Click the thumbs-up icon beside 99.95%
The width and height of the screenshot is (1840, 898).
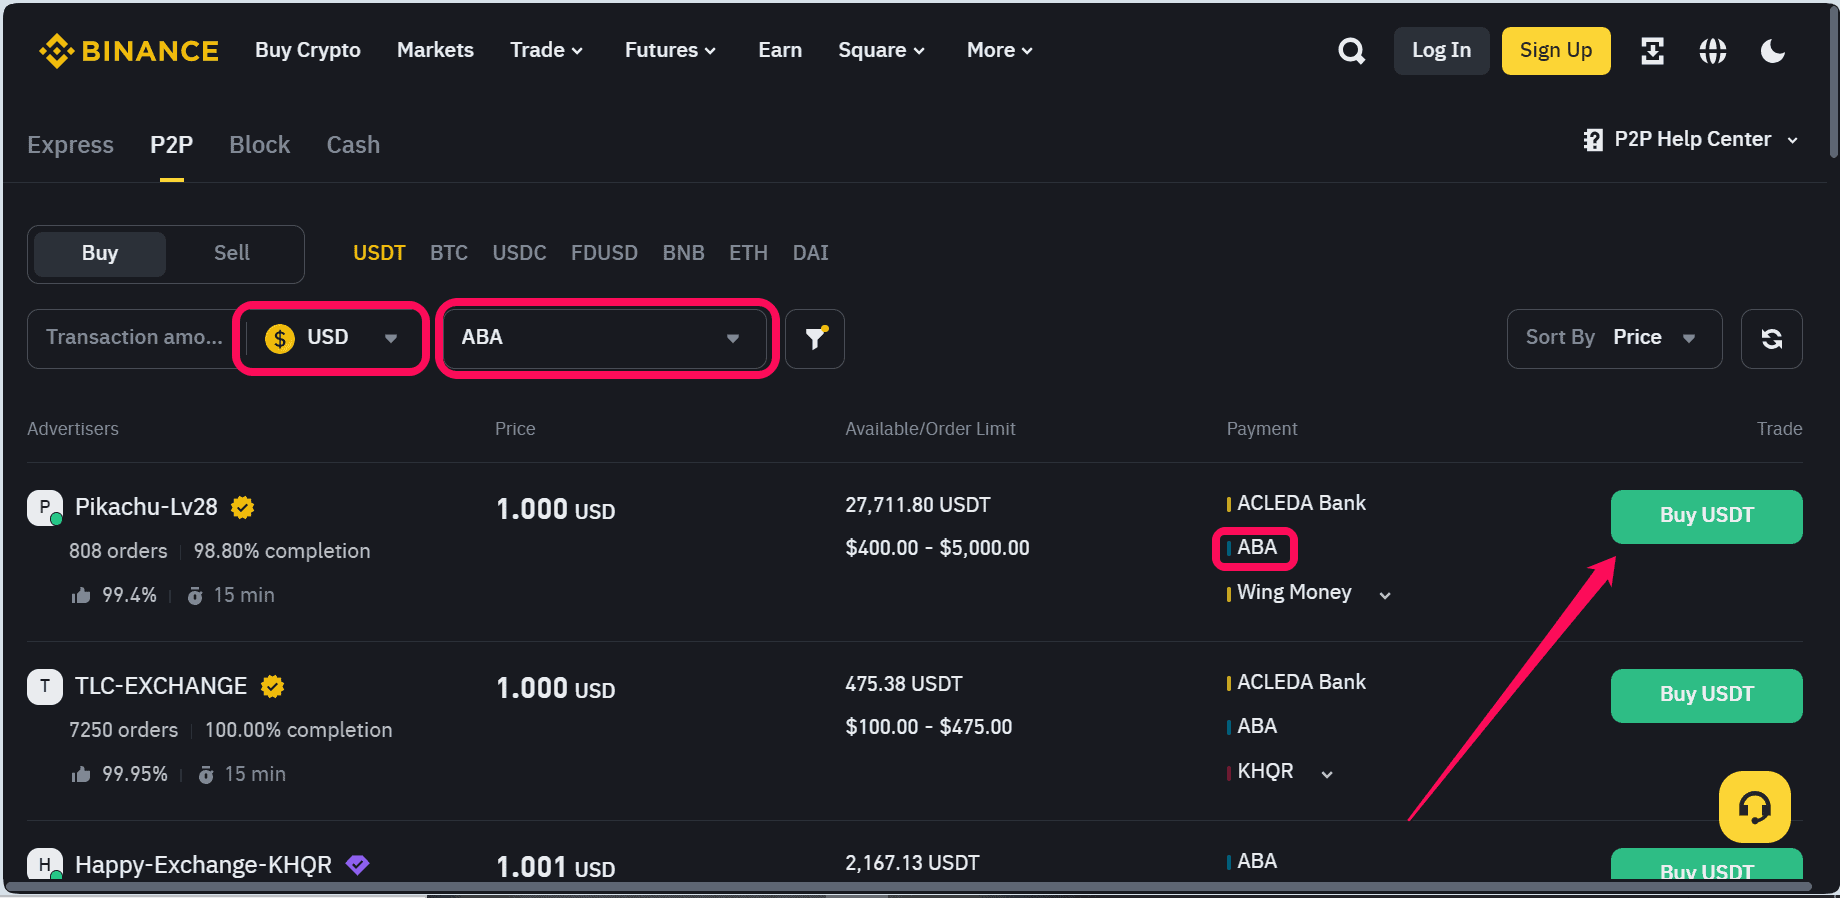[81, 774]
